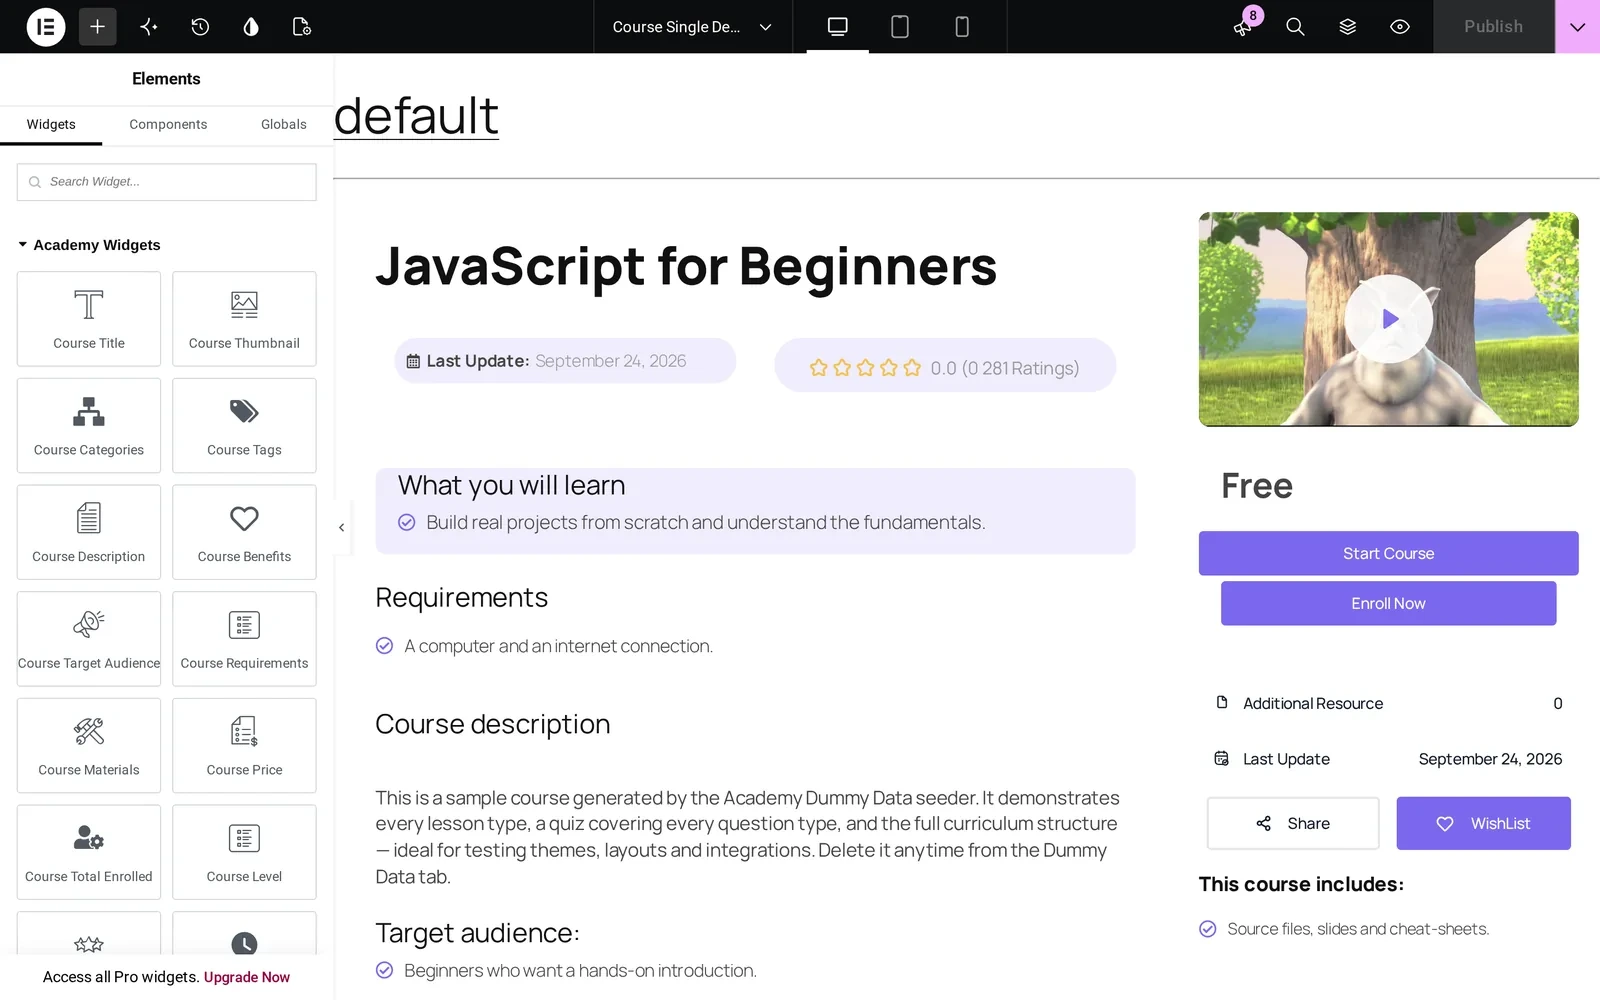Switch to the Widgets tab

51,125
